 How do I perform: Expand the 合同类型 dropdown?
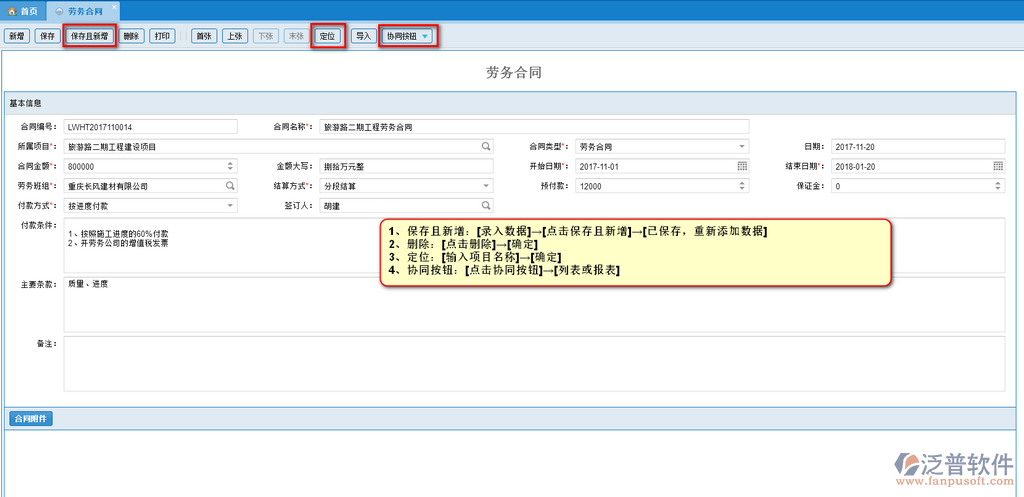742,146
